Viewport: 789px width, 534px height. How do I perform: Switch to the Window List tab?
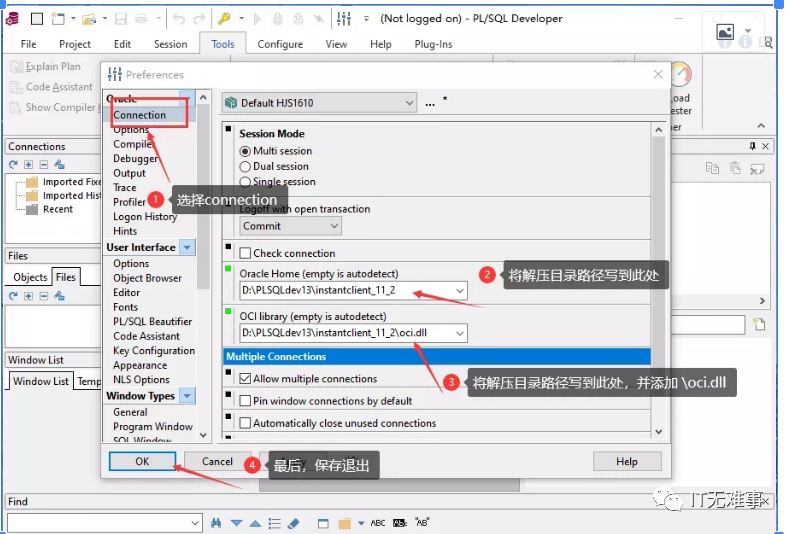41,382
